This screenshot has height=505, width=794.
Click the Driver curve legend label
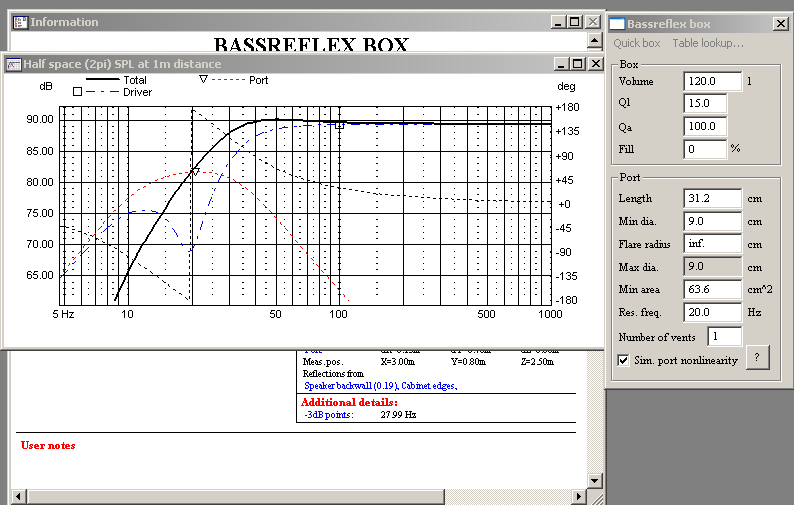[137, 92]
